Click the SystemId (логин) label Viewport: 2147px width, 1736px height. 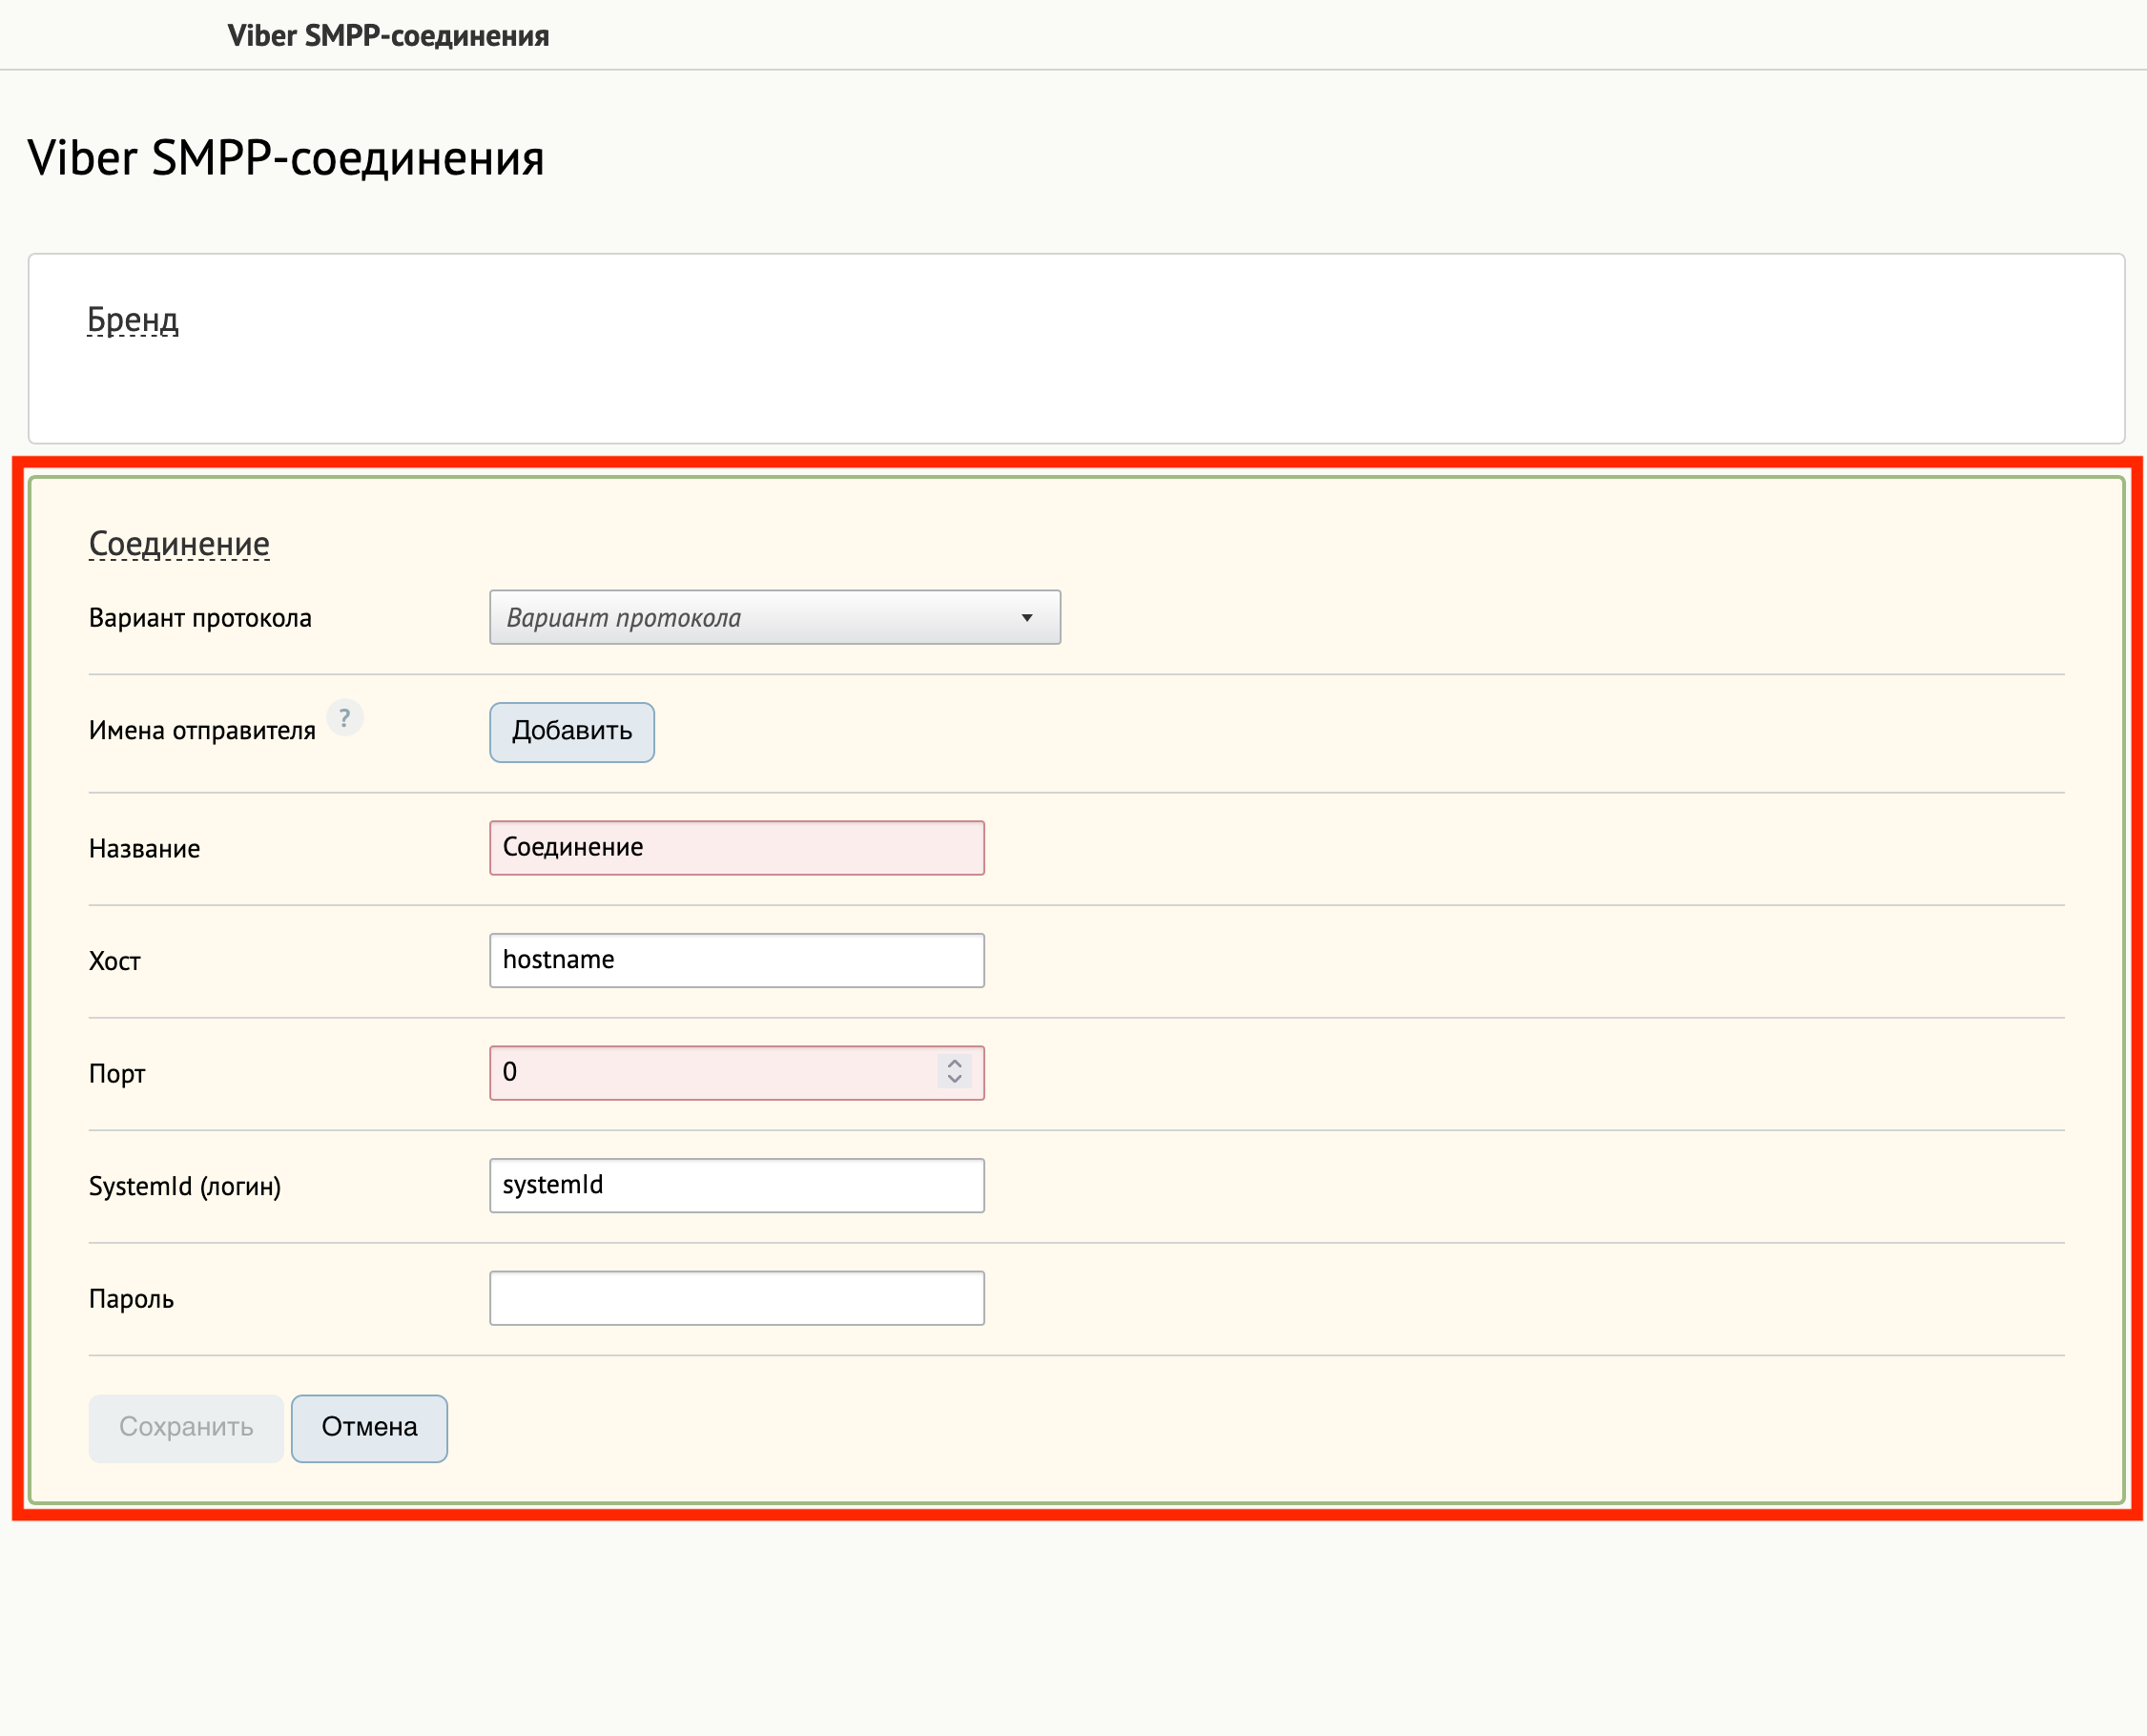pos(185,1186)
